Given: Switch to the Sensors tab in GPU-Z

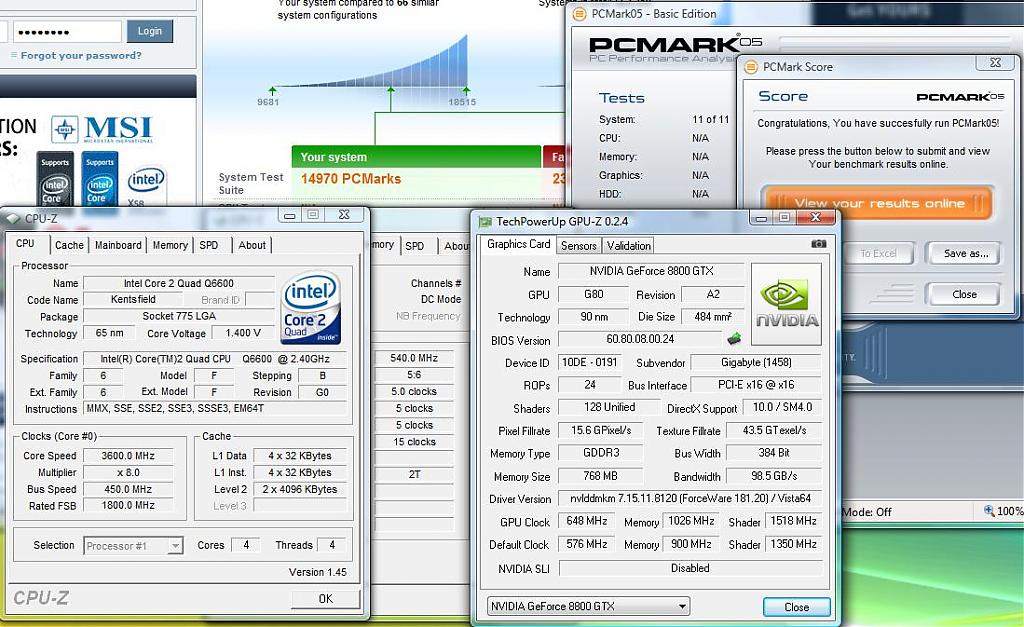Looking at the screenshot, I should tap(579, 246).
